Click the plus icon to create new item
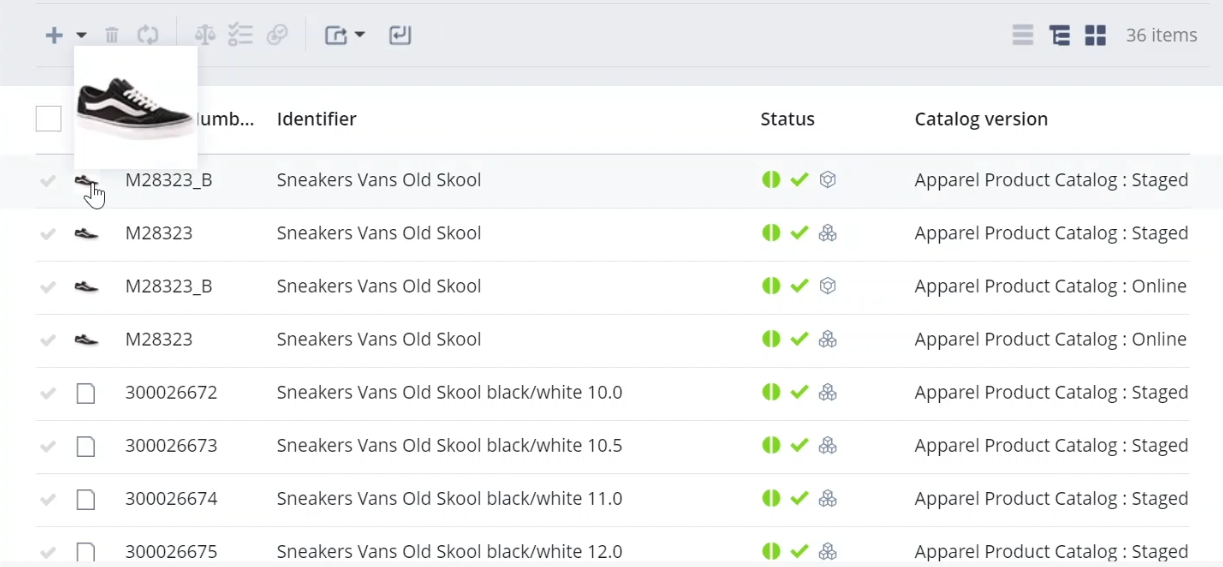 54,35
